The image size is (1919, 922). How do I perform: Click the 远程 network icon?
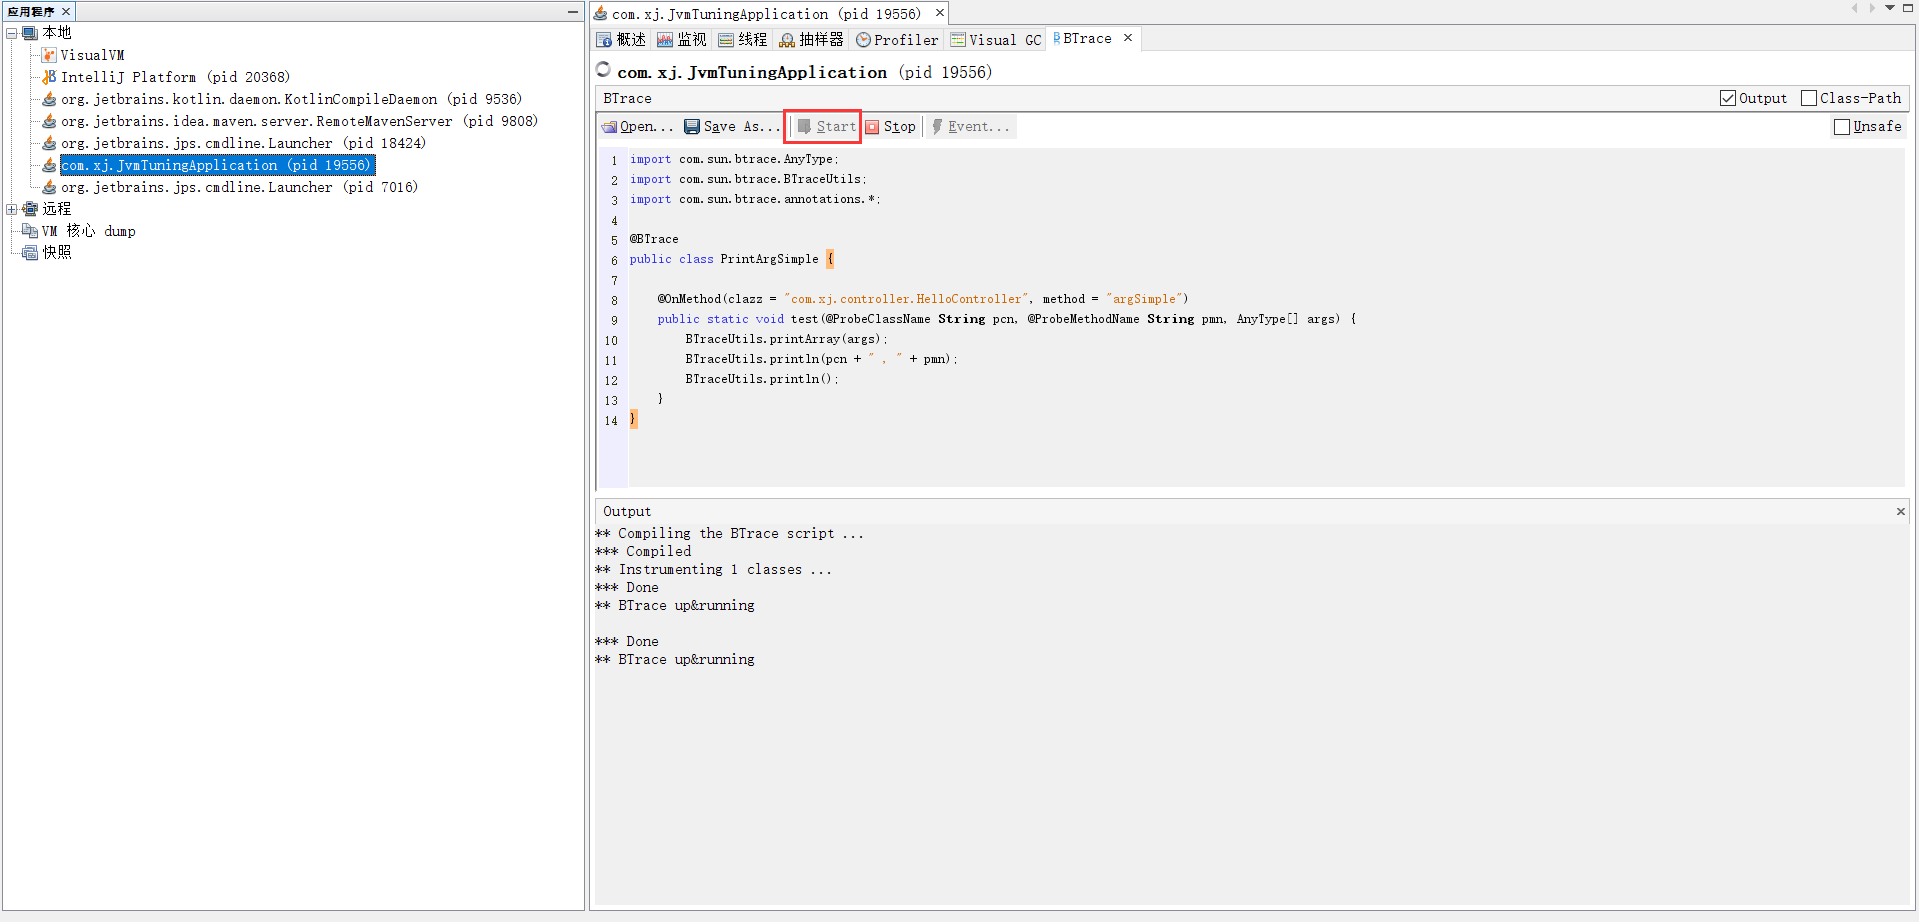(x=30, y=209)
